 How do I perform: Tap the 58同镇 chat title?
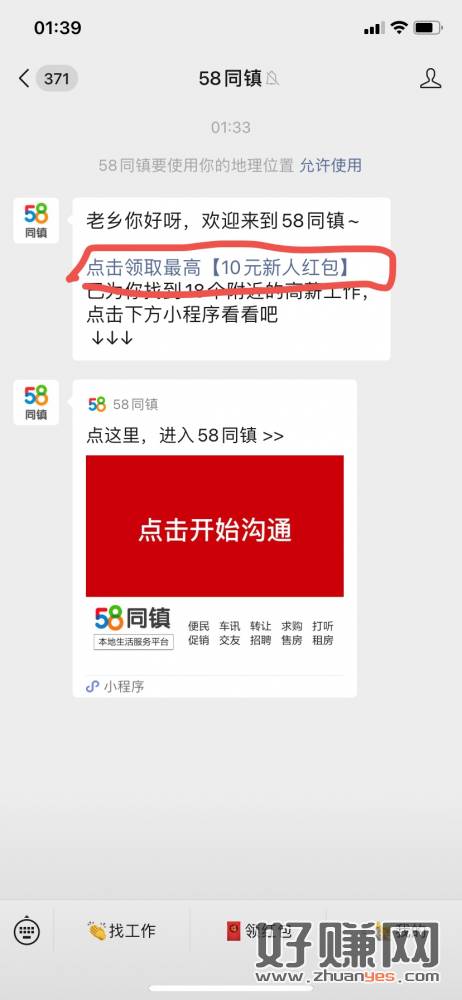[x=230, y=78]
